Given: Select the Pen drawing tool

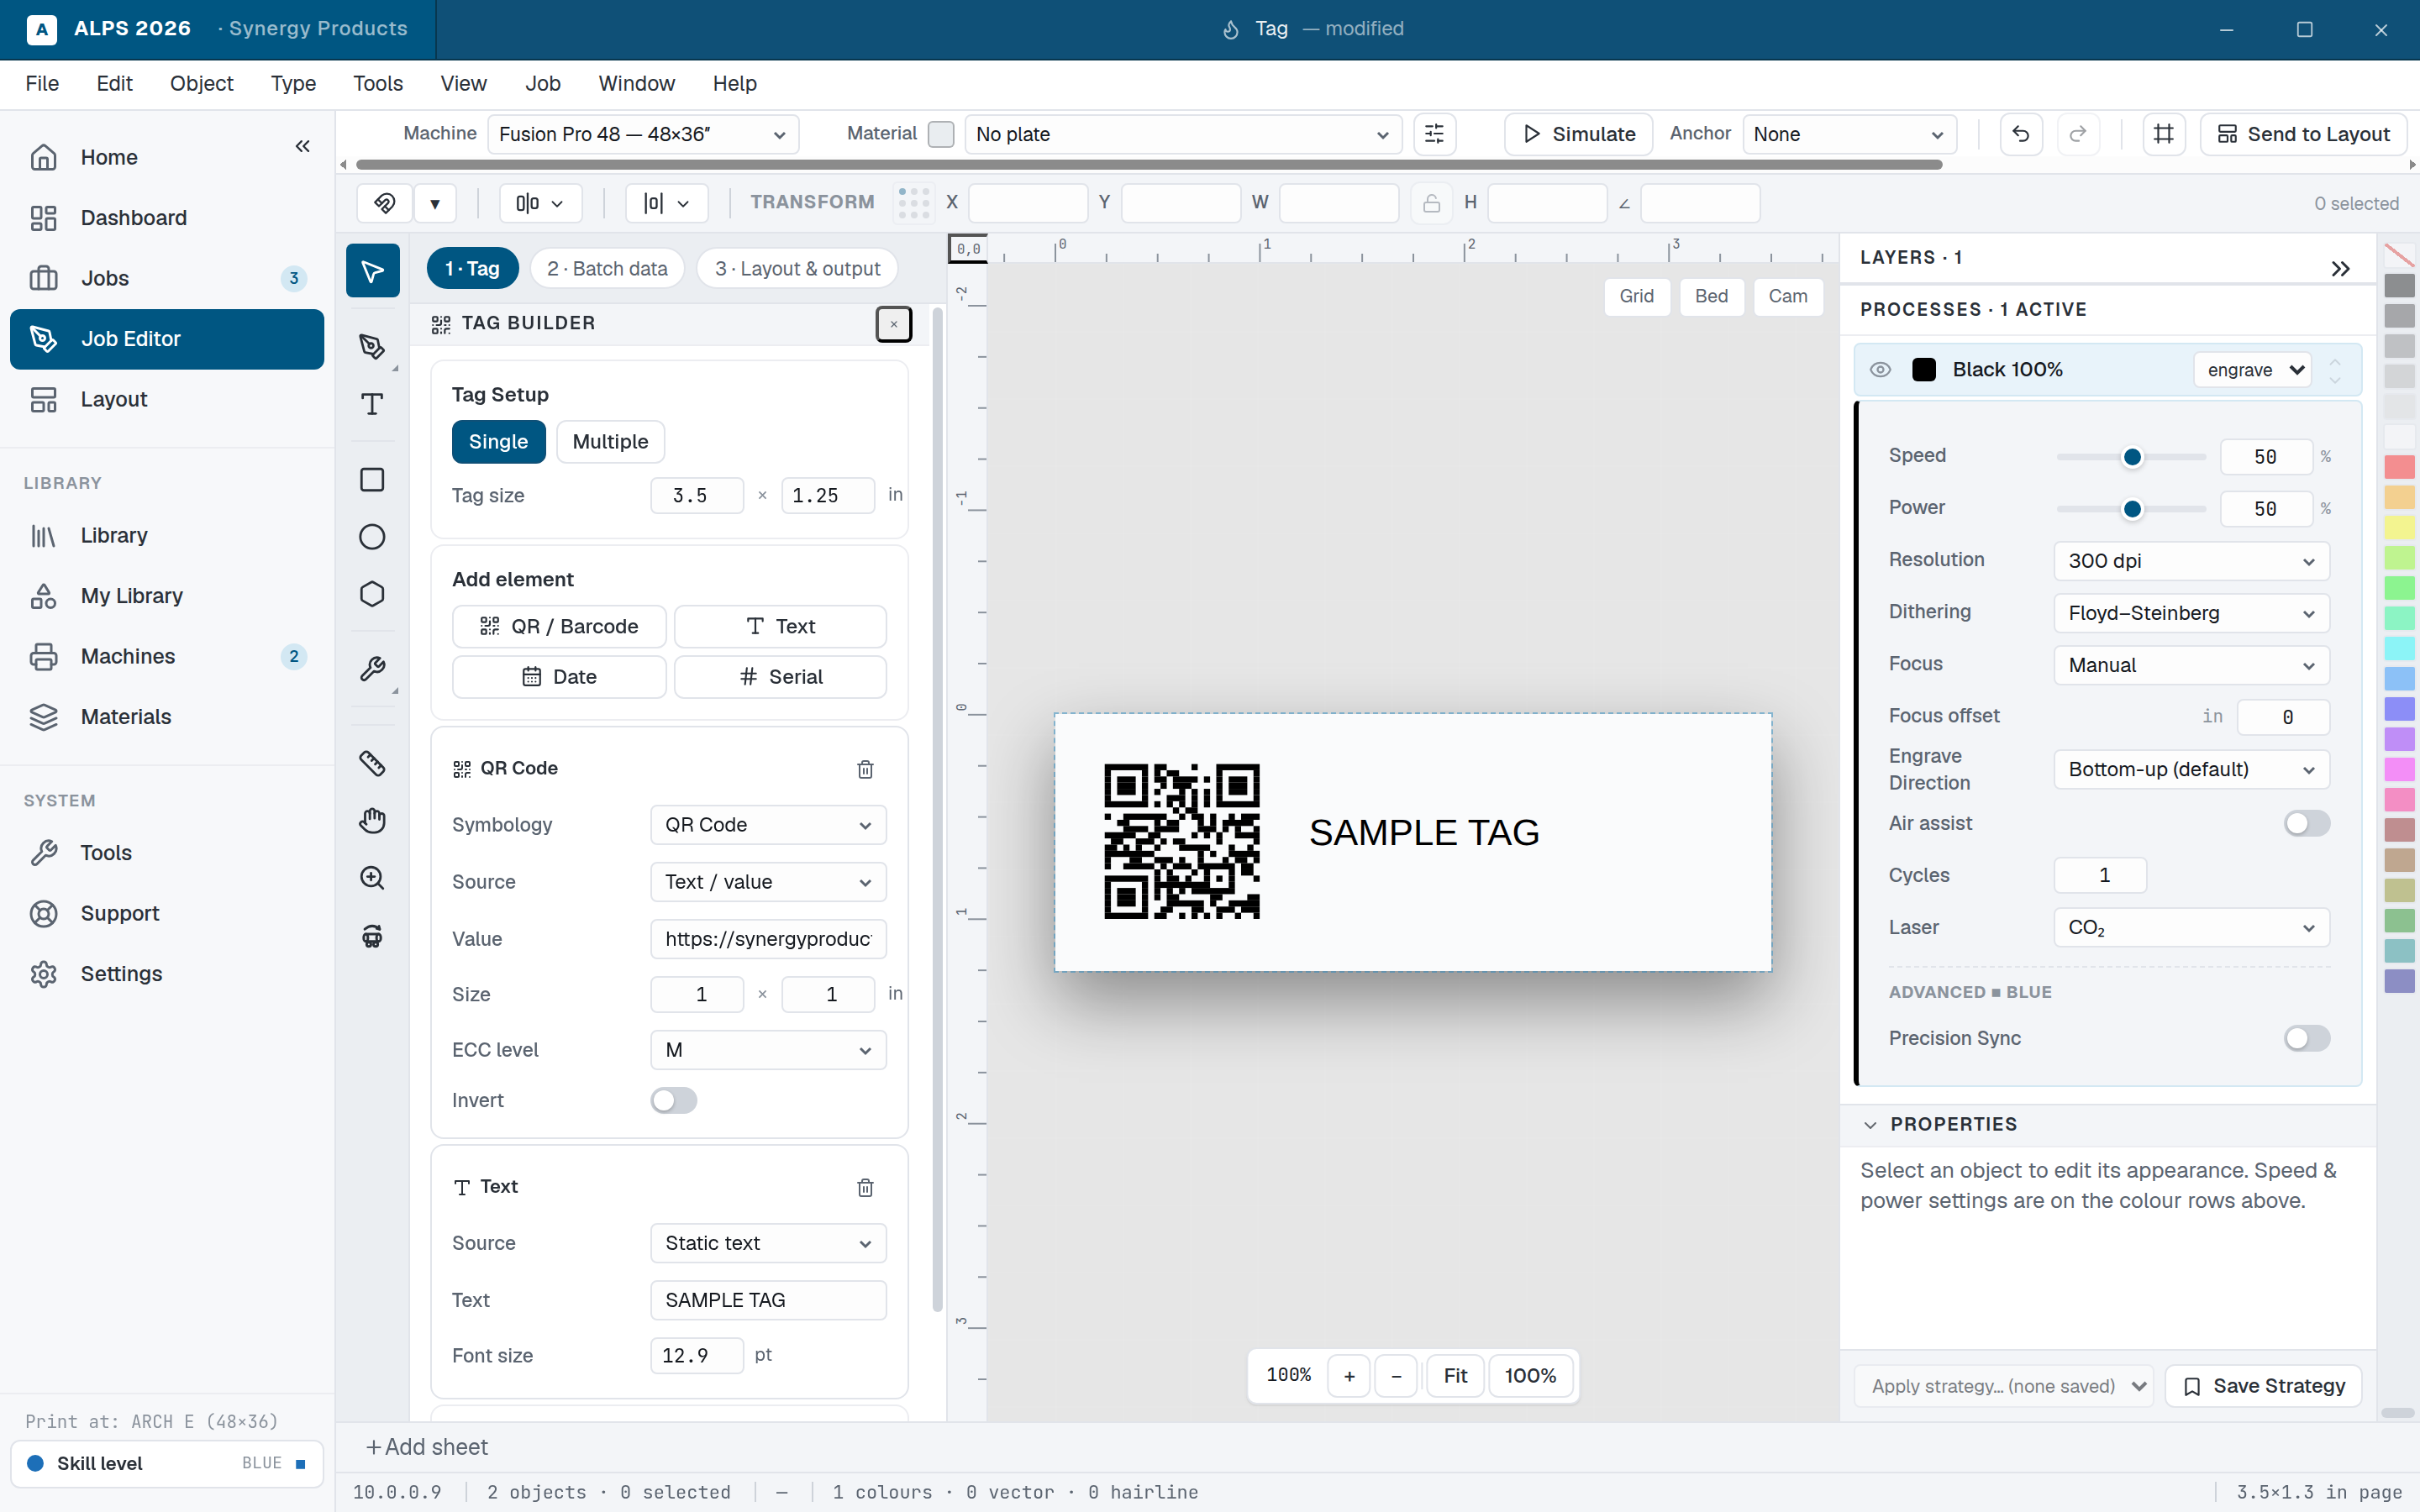Looking at the screenshot, I should click(372, 346).
